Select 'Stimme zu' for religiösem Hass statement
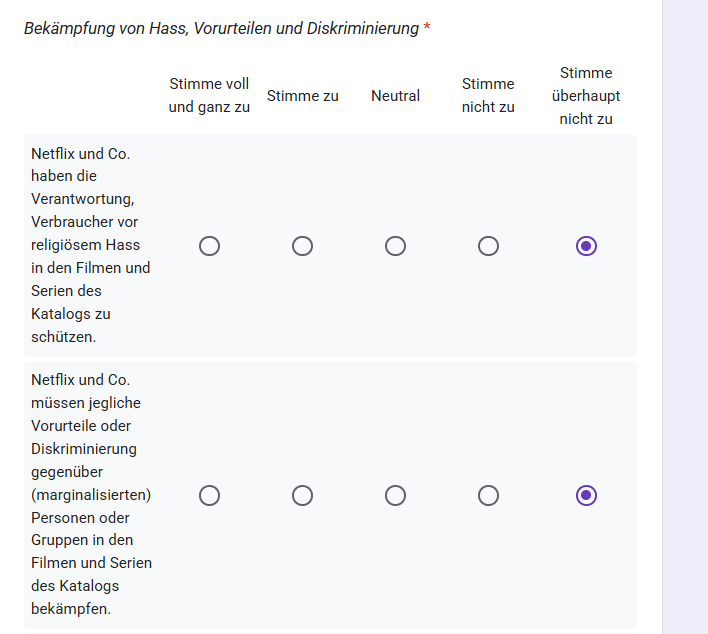This screenshot has height=634, width=708. pos(303,246)
